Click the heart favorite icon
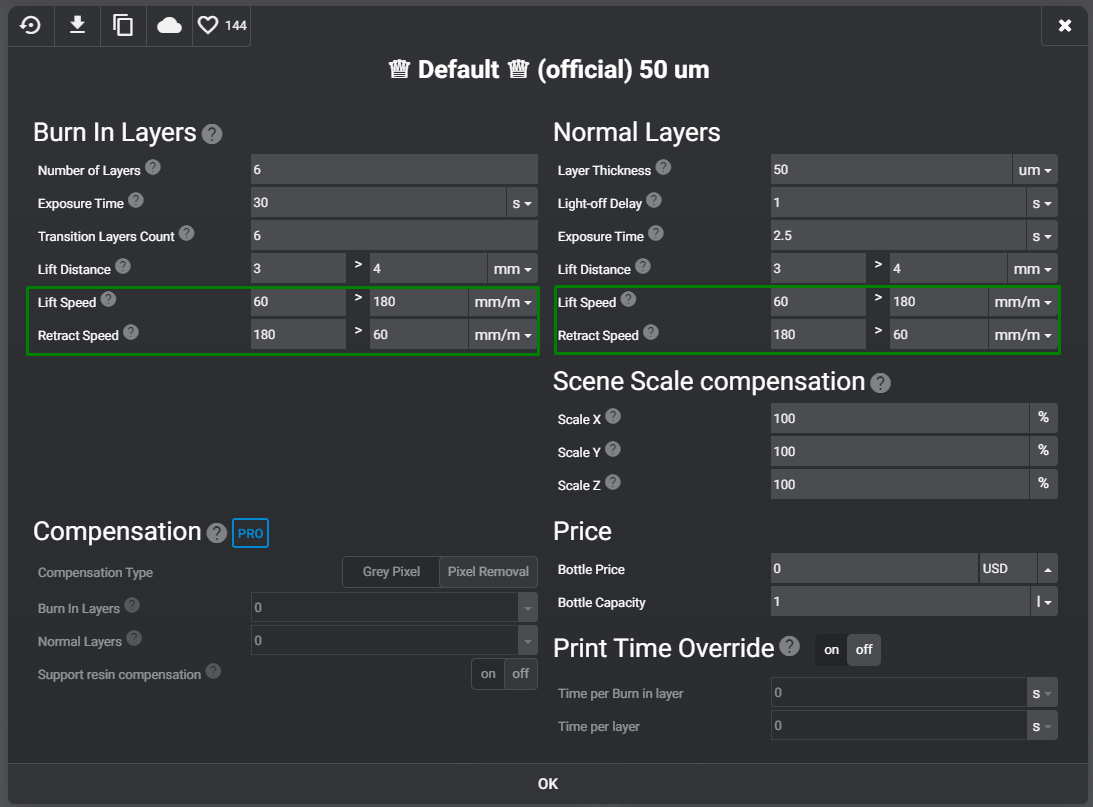This screenshot has width=1093, height=807. pos(208,25)
